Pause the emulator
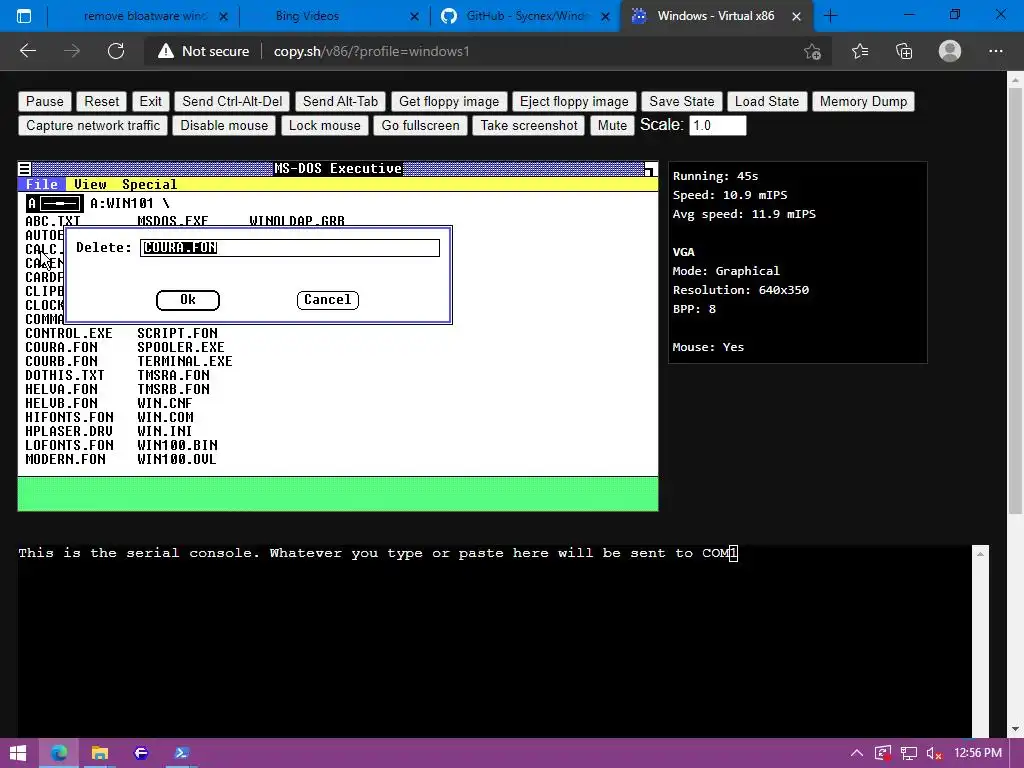 (45, 101)
